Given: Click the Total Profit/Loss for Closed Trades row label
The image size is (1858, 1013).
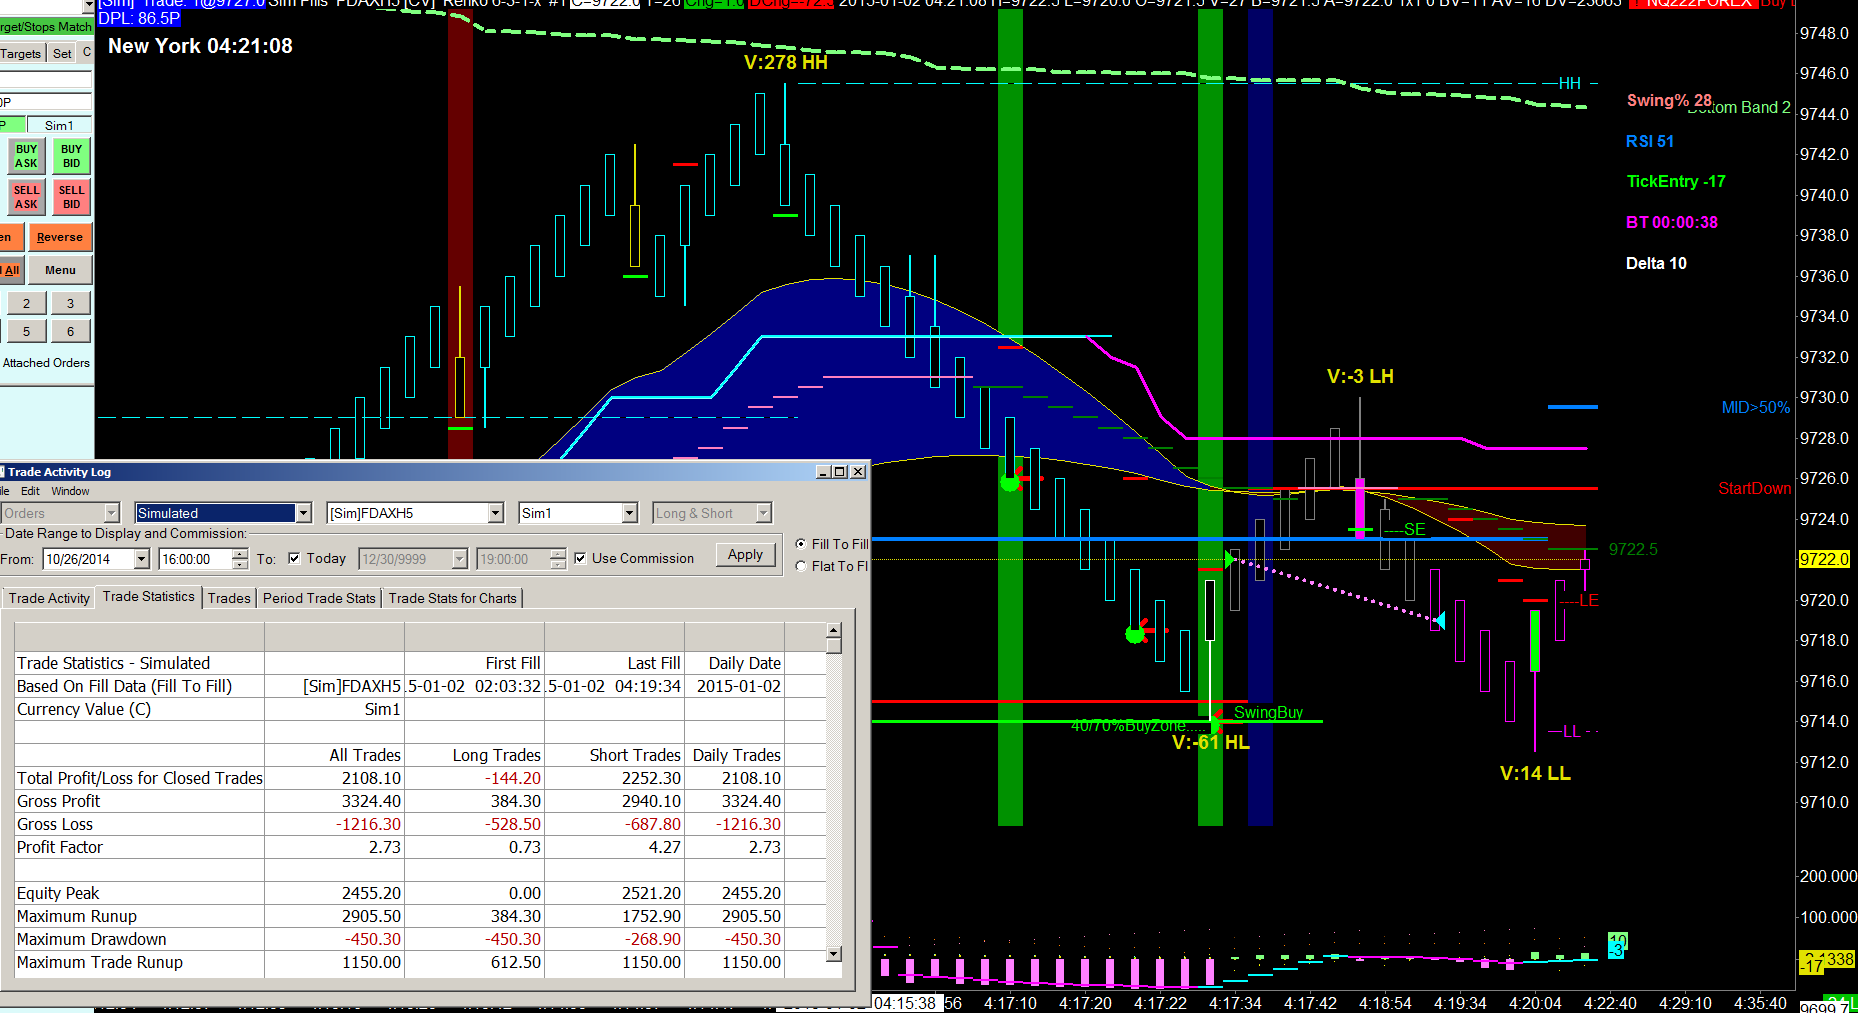Looking at the screenshot, I should (140, 778).
